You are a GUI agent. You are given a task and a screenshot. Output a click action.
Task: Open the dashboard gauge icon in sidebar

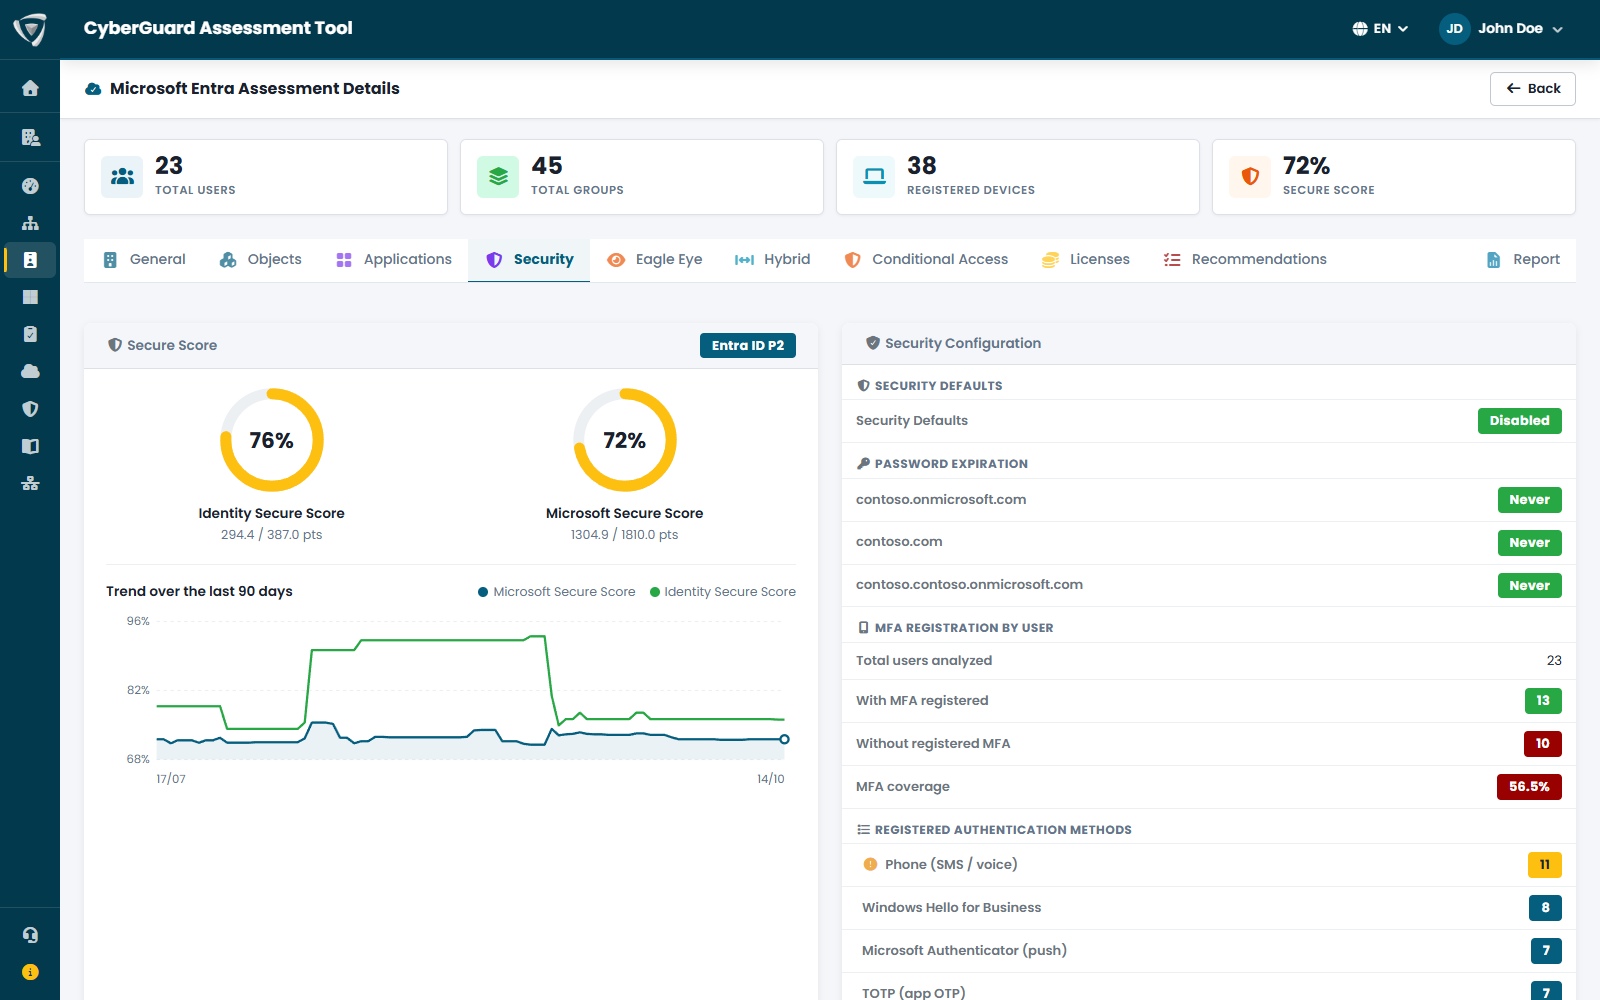click(30, 186)
